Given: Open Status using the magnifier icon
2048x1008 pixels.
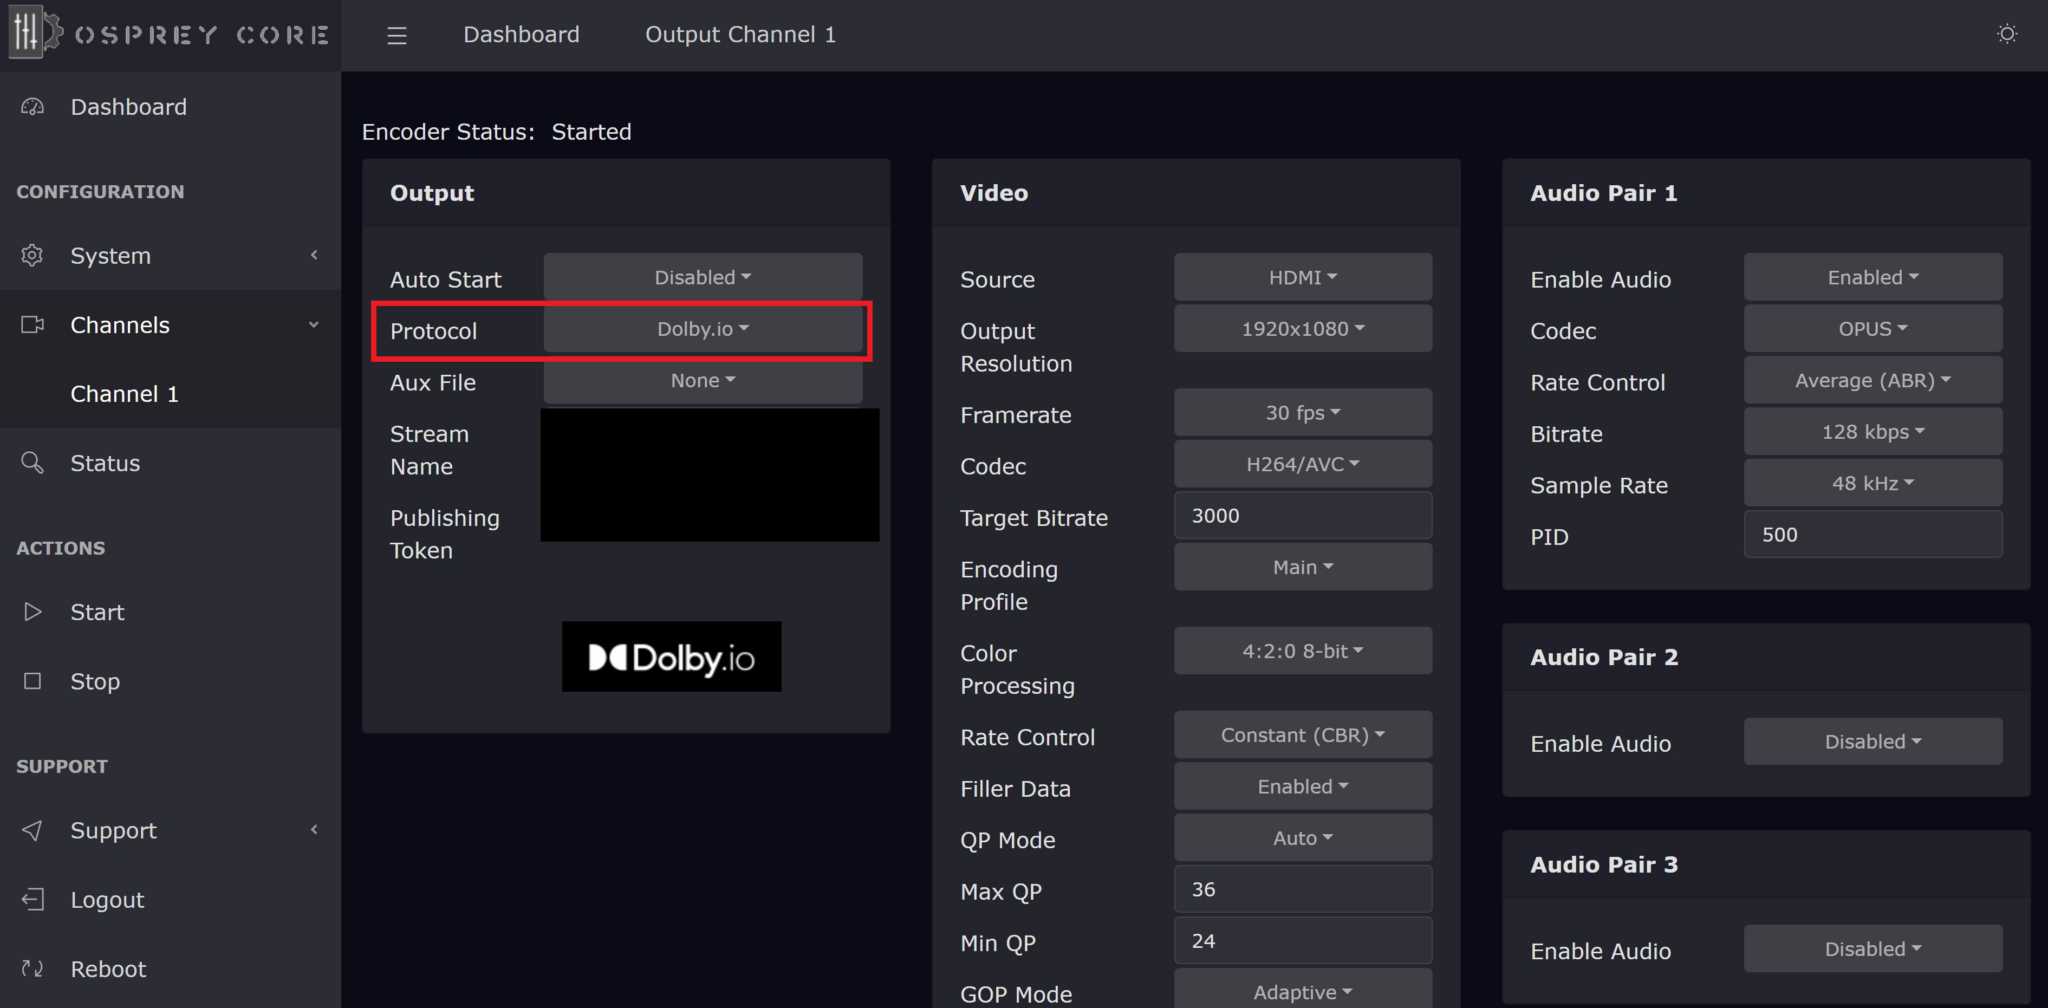Looking at the screenshot, I should pyautogui.click(x=32, y=463).
